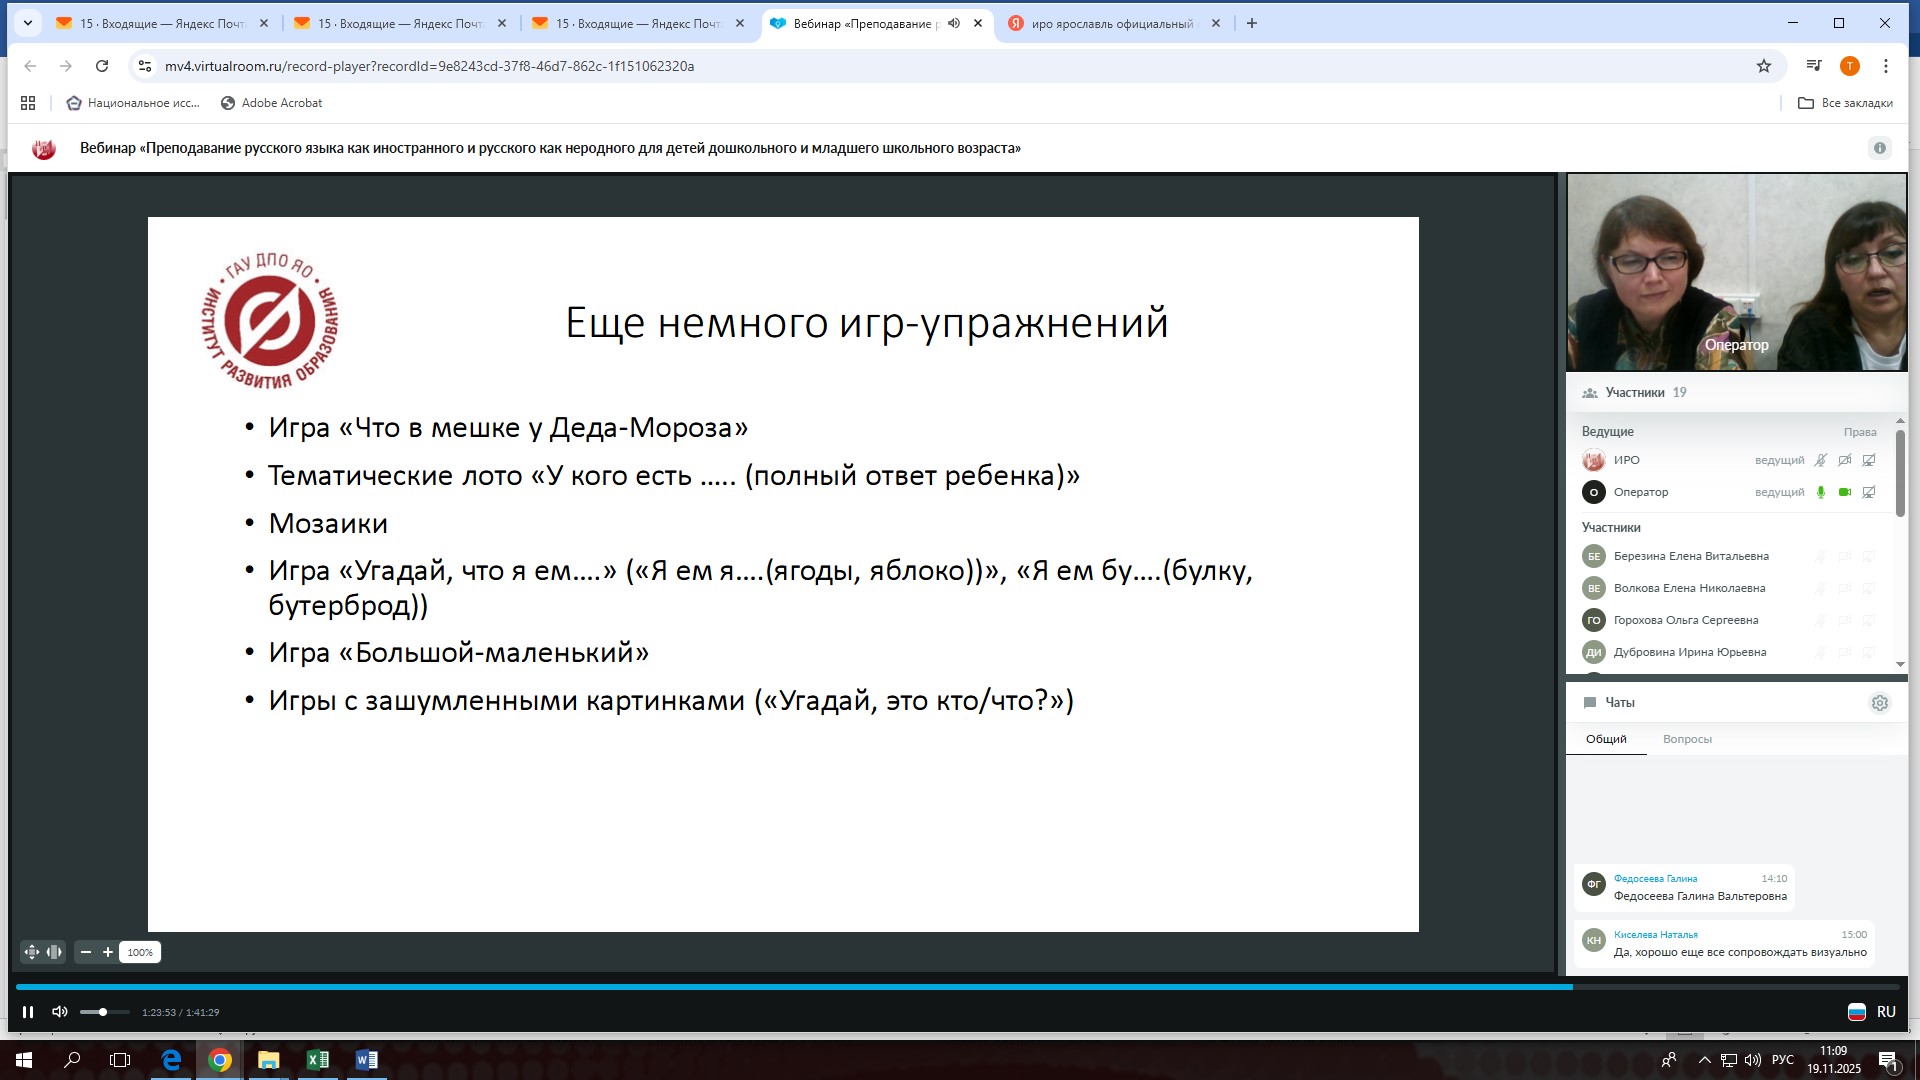The image size is (1920, 1080).
Task: Expand the browser tab search dropdown
Action: coord(27,23)
